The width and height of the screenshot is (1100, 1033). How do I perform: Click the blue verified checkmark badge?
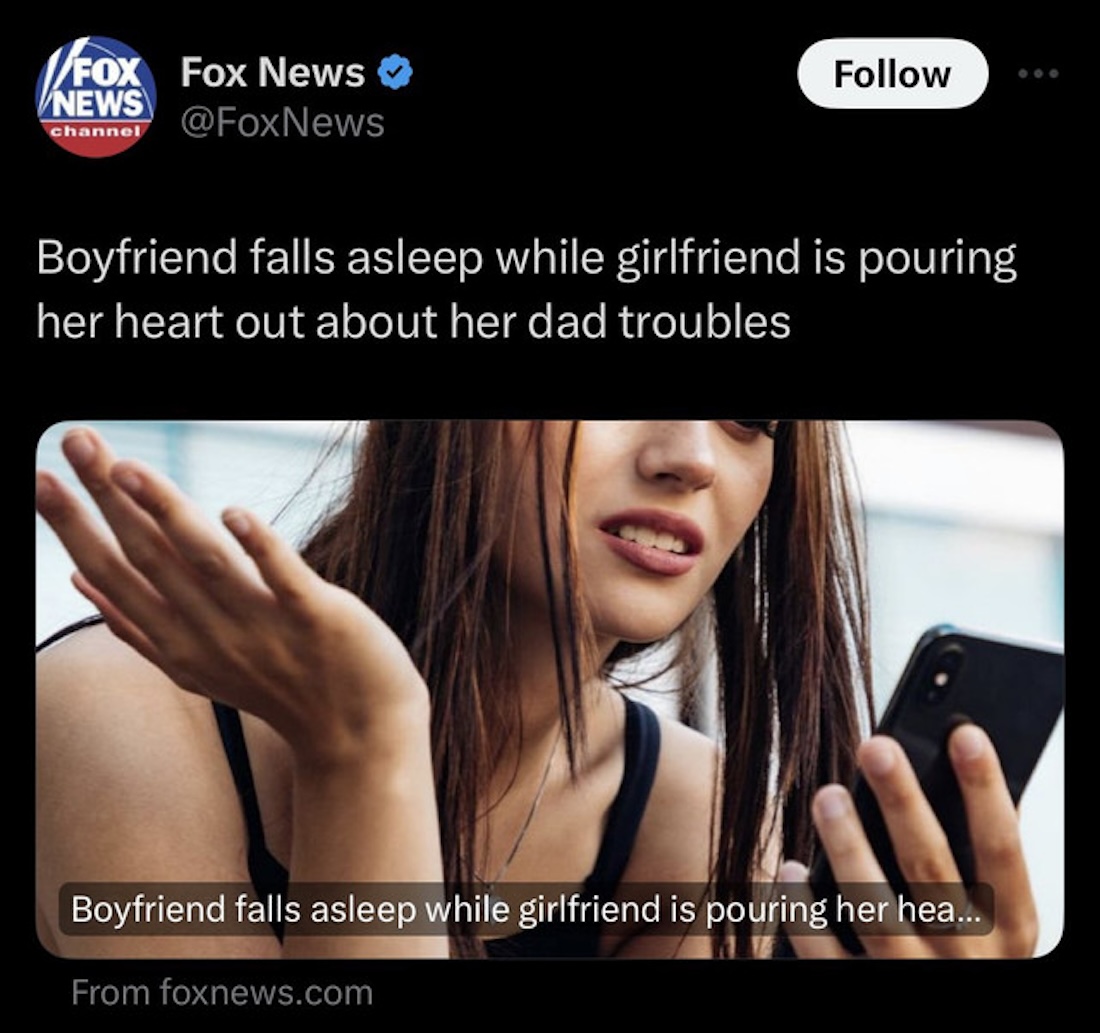(396, 72)
